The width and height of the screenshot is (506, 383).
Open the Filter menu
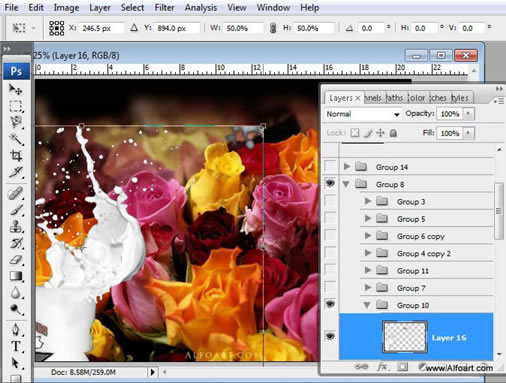click(164, 7)
